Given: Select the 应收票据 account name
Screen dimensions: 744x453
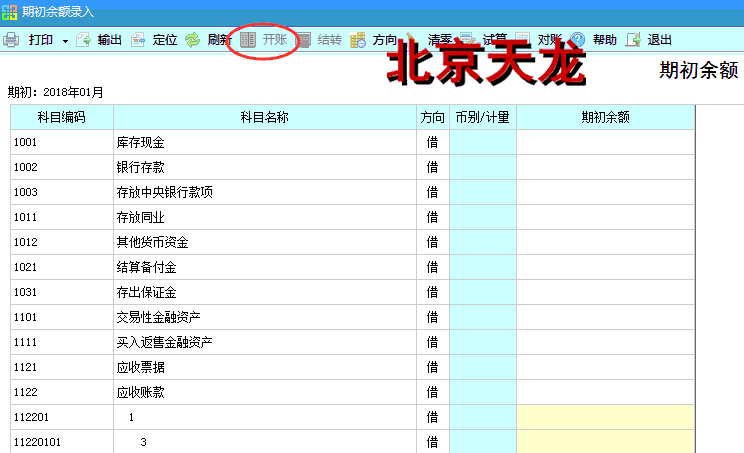Looking at the screenshot, I should 140,367.
